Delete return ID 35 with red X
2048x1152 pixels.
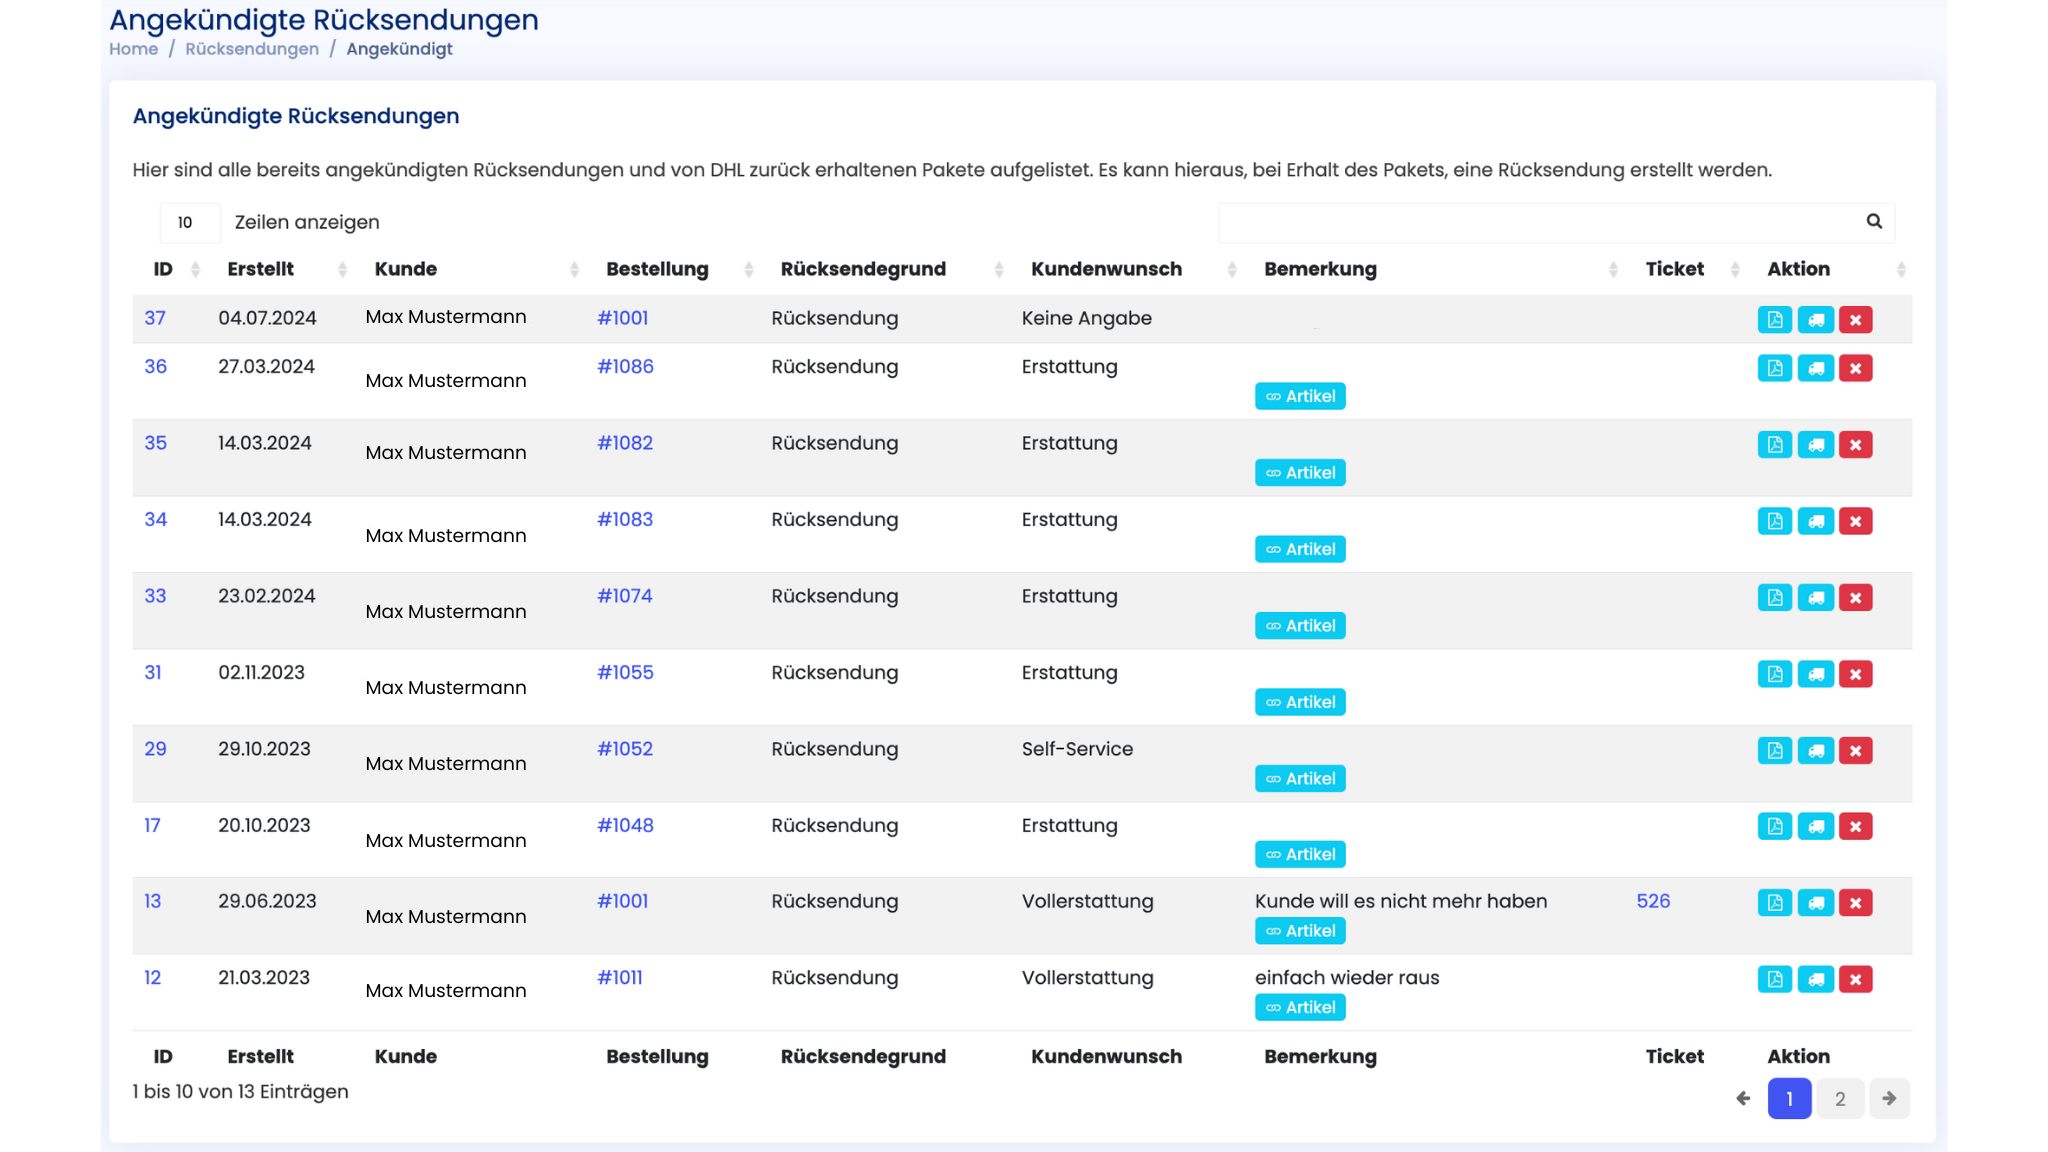tap(1855, 445)
